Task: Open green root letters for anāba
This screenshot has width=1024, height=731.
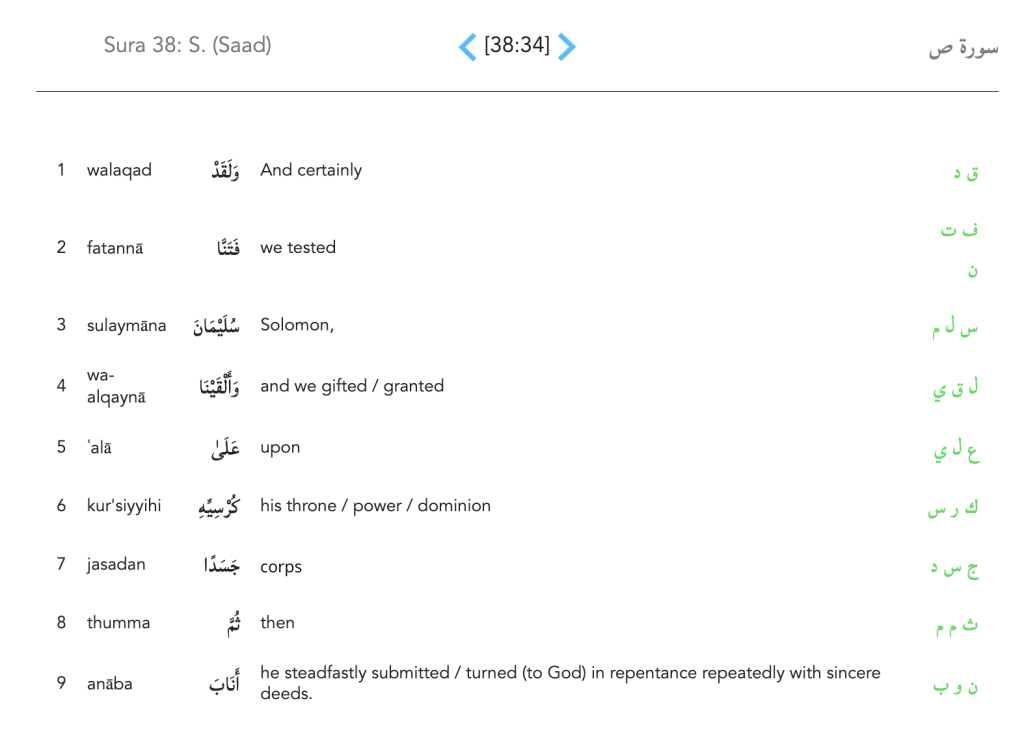Action: tap(955, 686)
